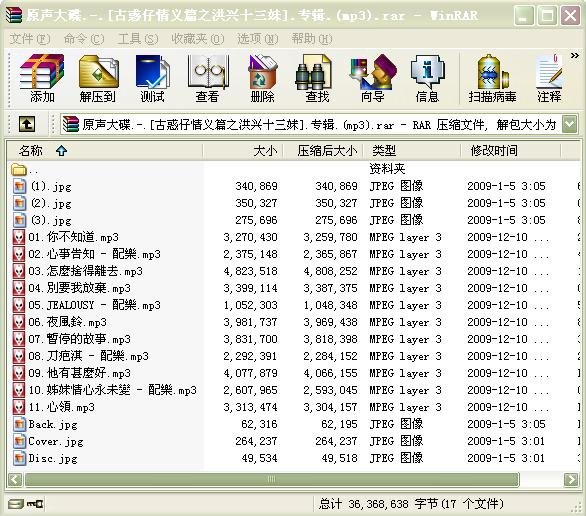Click the 删除 (Delete) toolbar icon

coord(263,78)
